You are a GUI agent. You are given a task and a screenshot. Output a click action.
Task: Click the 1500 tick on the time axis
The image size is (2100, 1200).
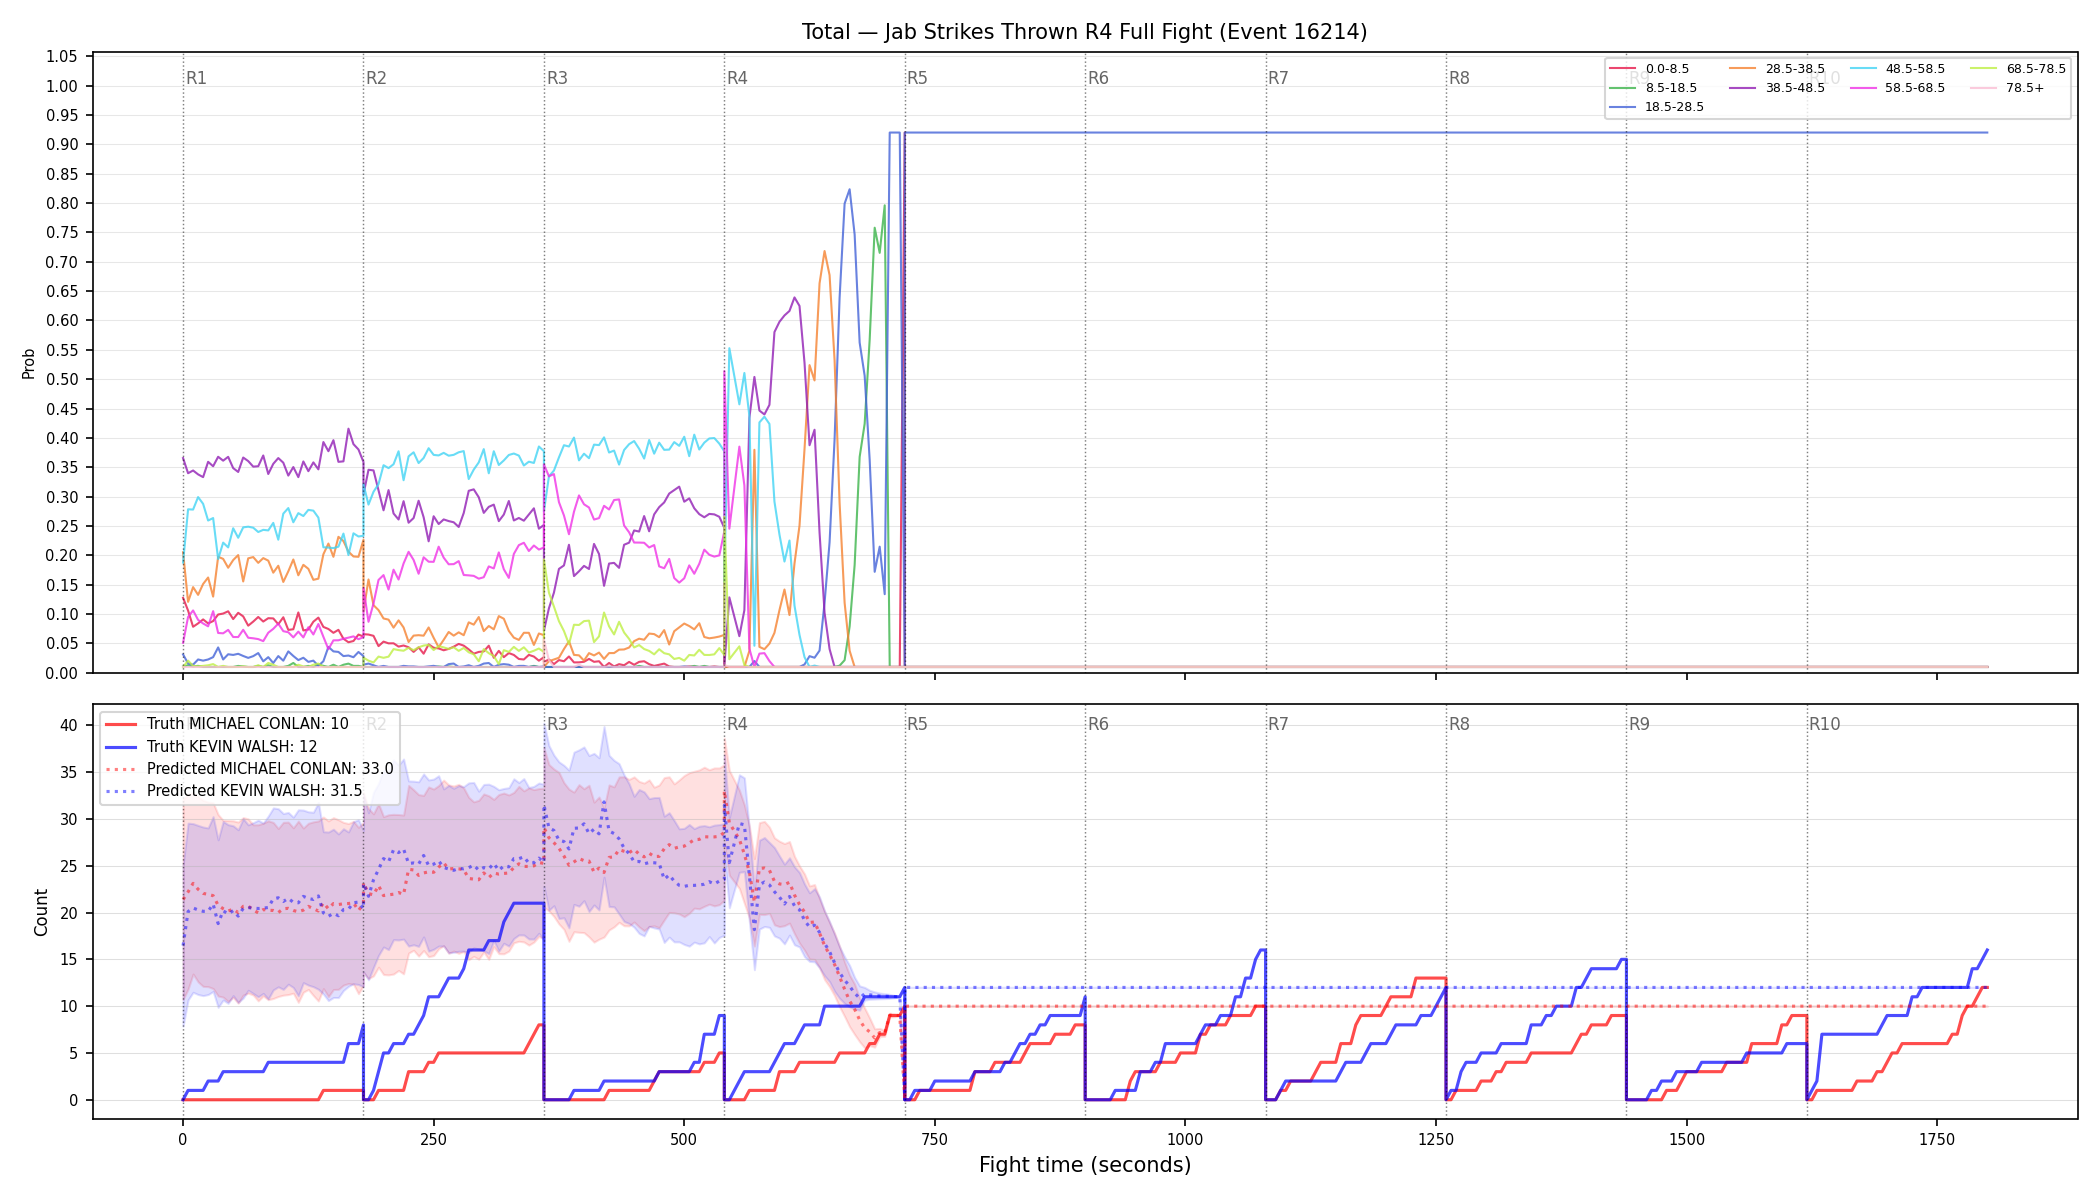pyautogui.click(x=1687, y=1139)
